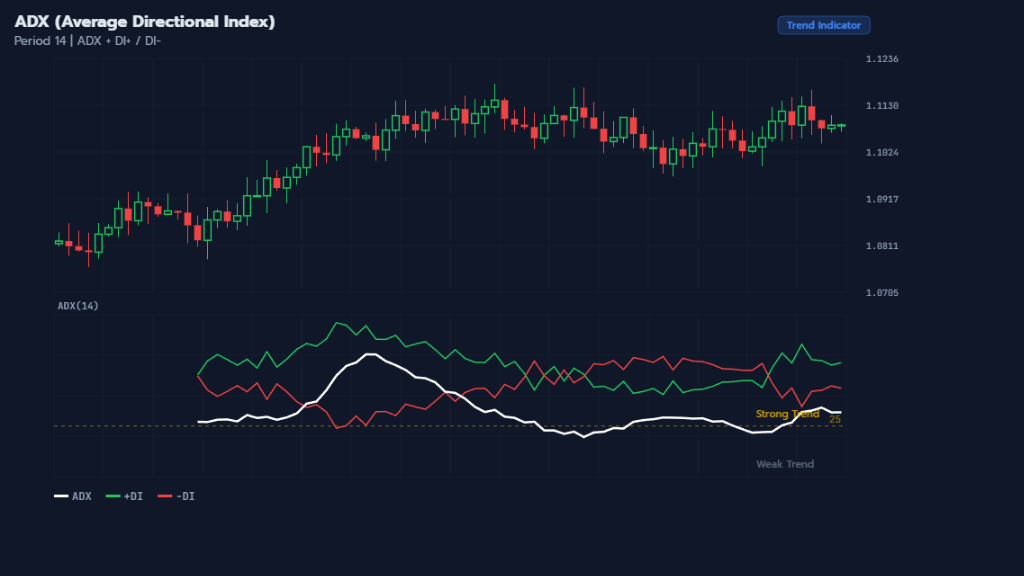
Task: Click the +DI green line at its peak
Action: (x=338, y=322)
